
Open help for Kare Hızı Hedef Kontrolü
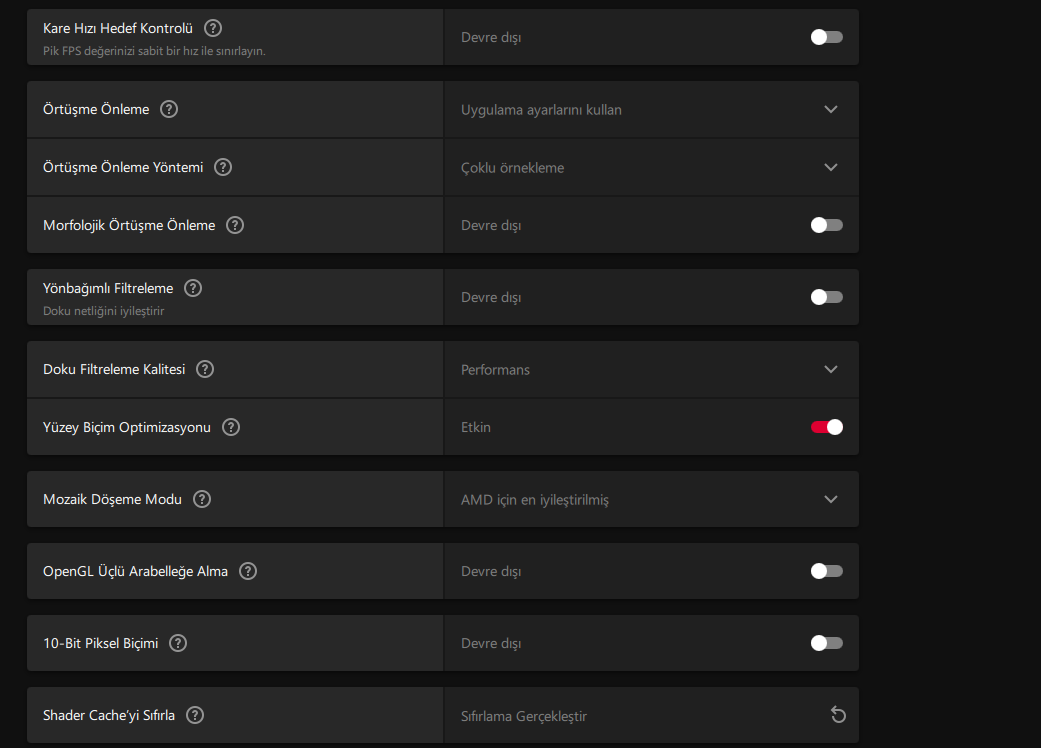click(213, 29)
